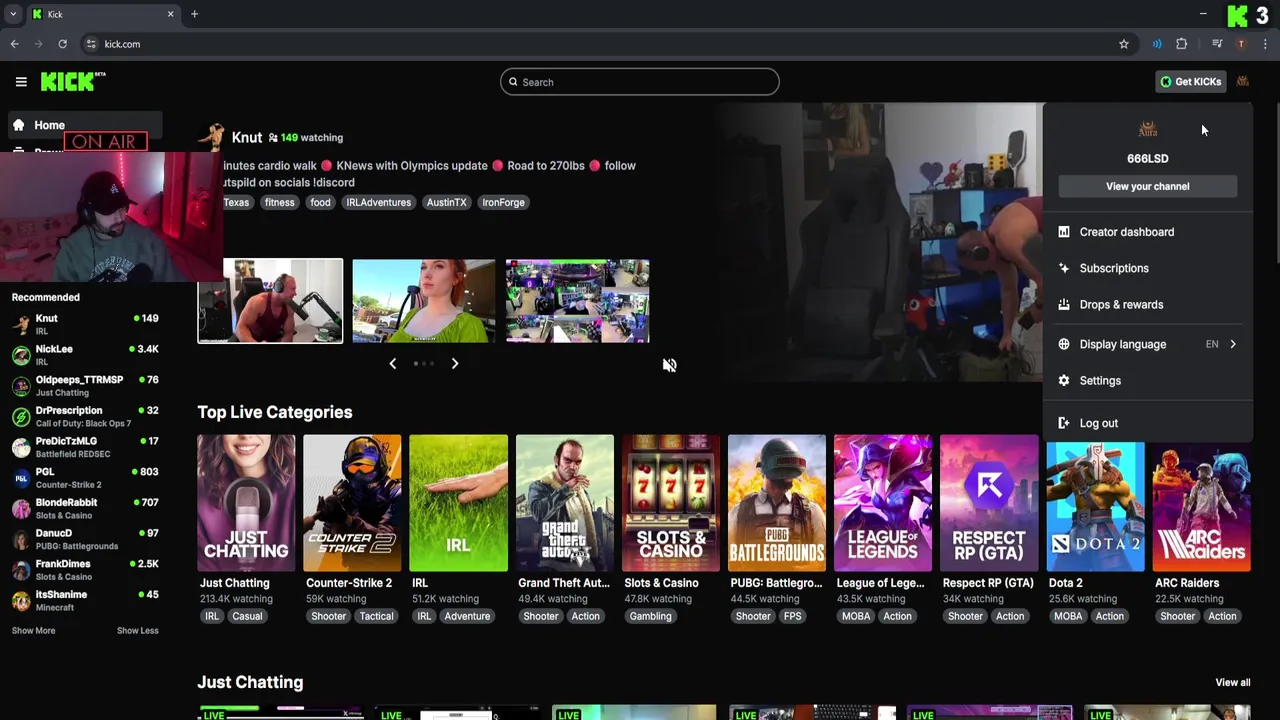Bookmark page with star icon
The width and height of the screenshot is (1280, 720).
(1124, 44)
